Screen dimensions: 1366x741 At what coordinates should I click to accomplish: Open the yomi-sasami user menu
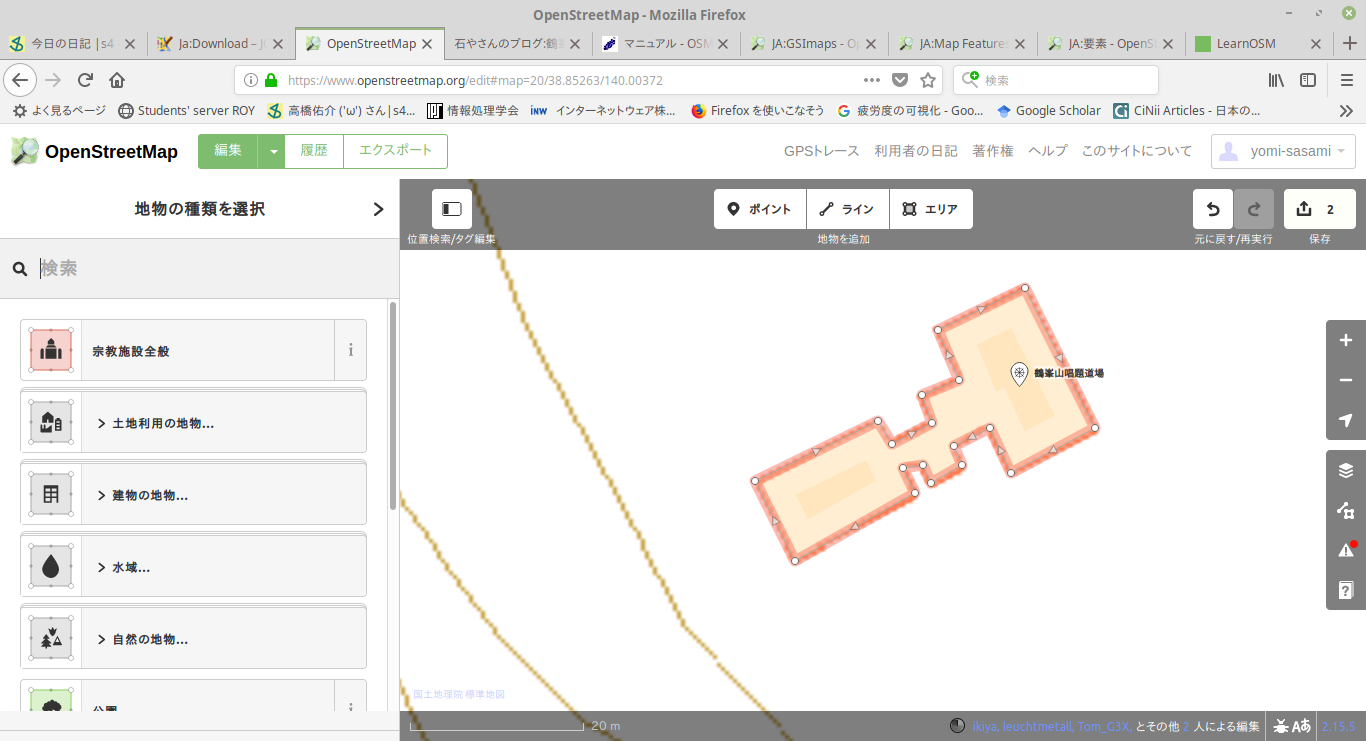point(1283,151)
